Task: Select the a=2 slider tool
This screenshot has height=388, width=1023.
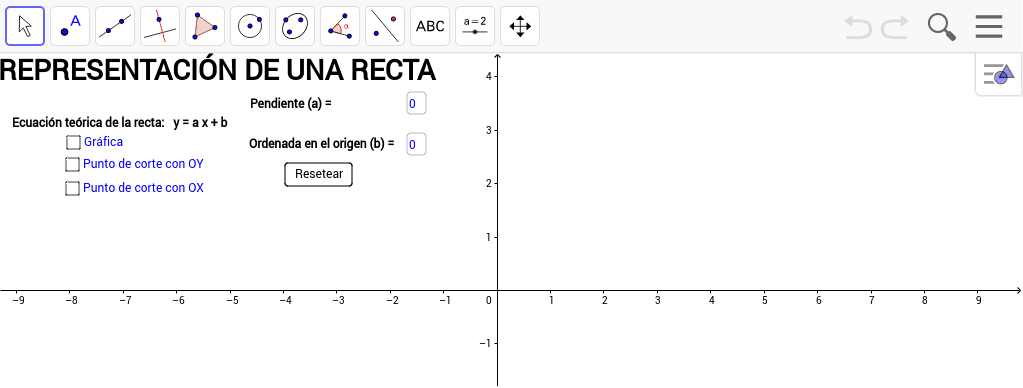Action: click(475, 26)
